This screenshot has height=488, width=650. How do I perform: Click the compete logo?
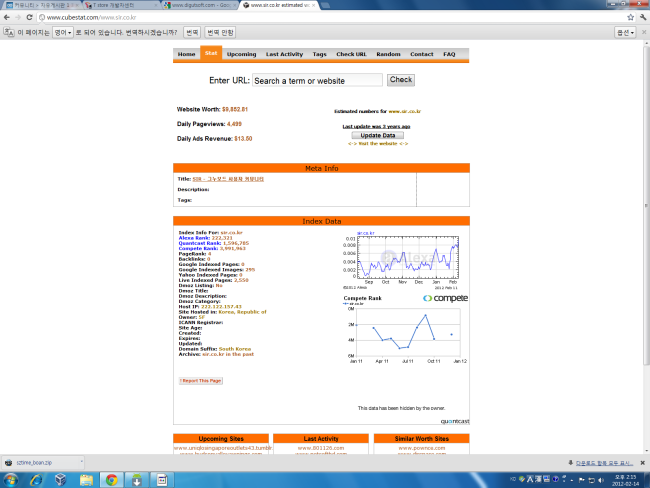coord(445,298)
